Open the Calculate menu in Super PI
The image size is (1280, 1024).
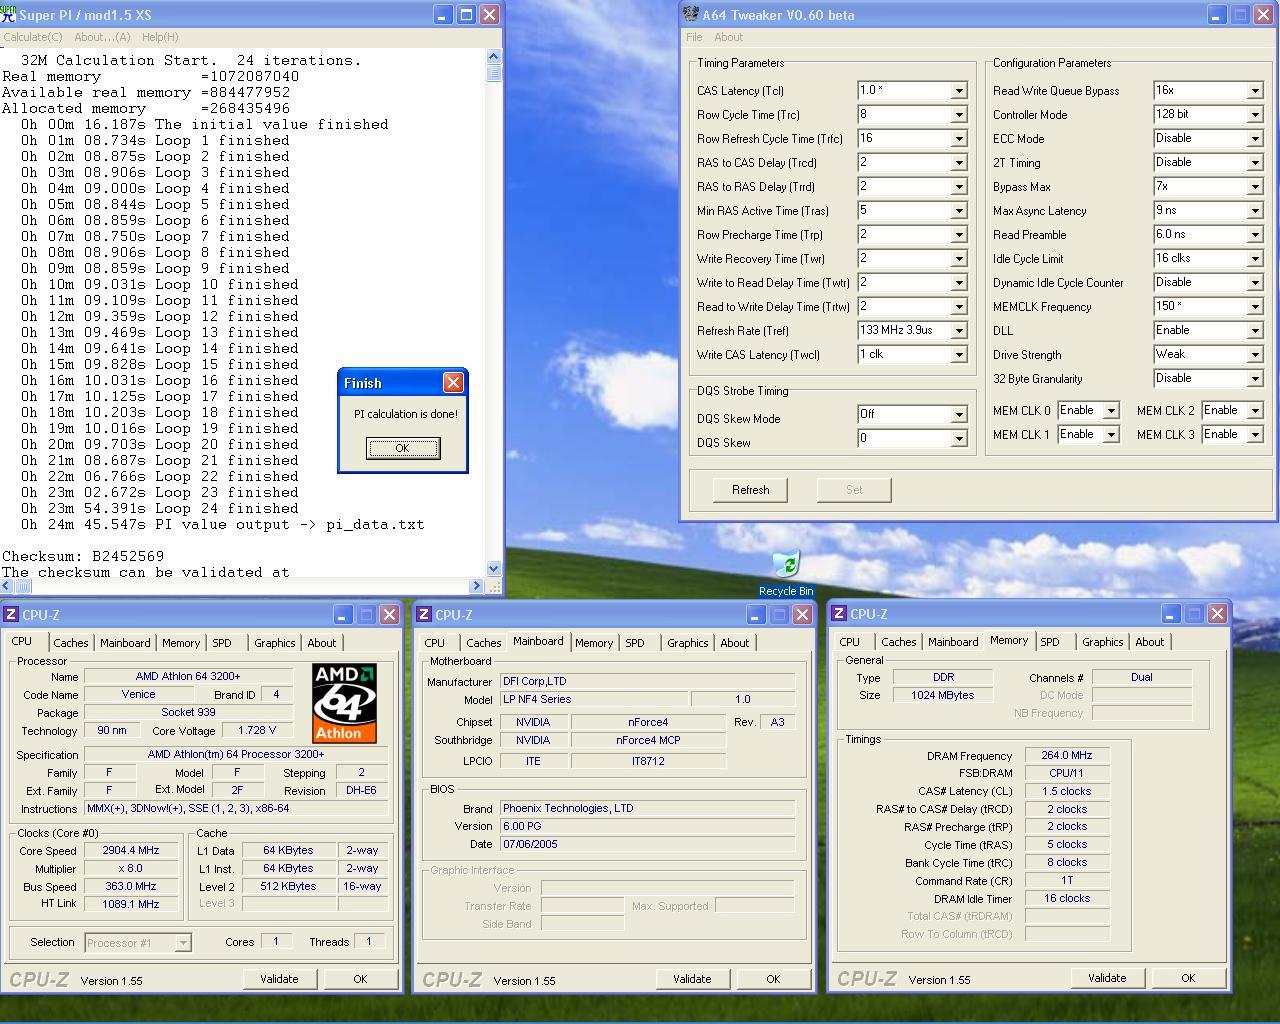point(33,37)
